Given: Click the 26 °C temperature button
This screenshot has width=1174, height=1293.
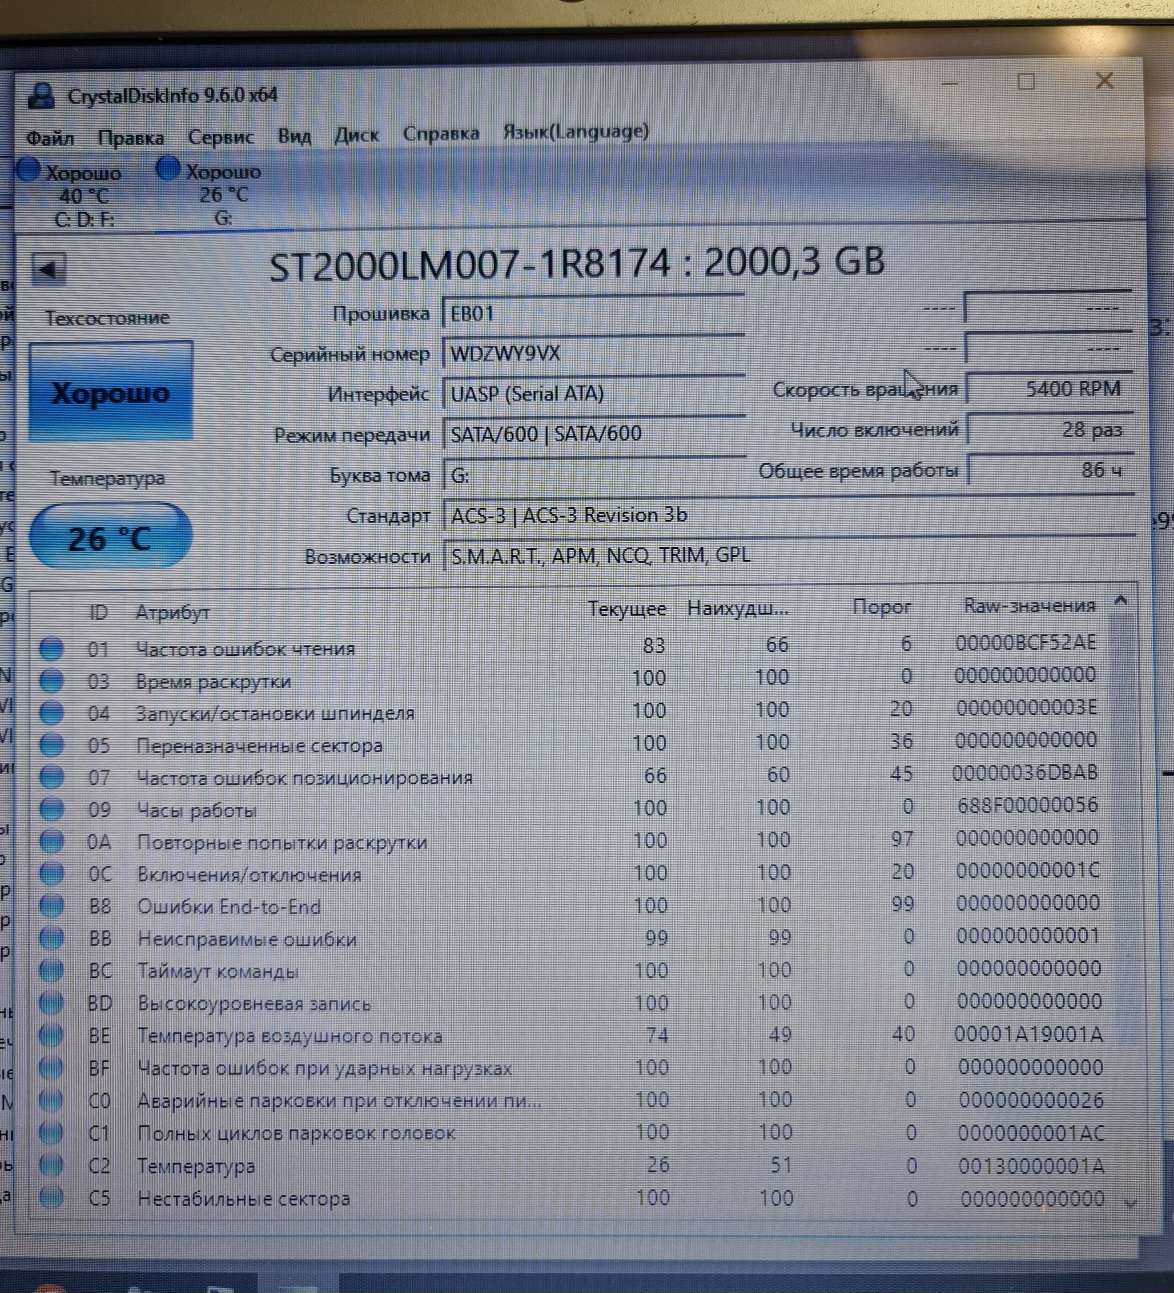Looking at the screenshot, I should click(110, 538).
